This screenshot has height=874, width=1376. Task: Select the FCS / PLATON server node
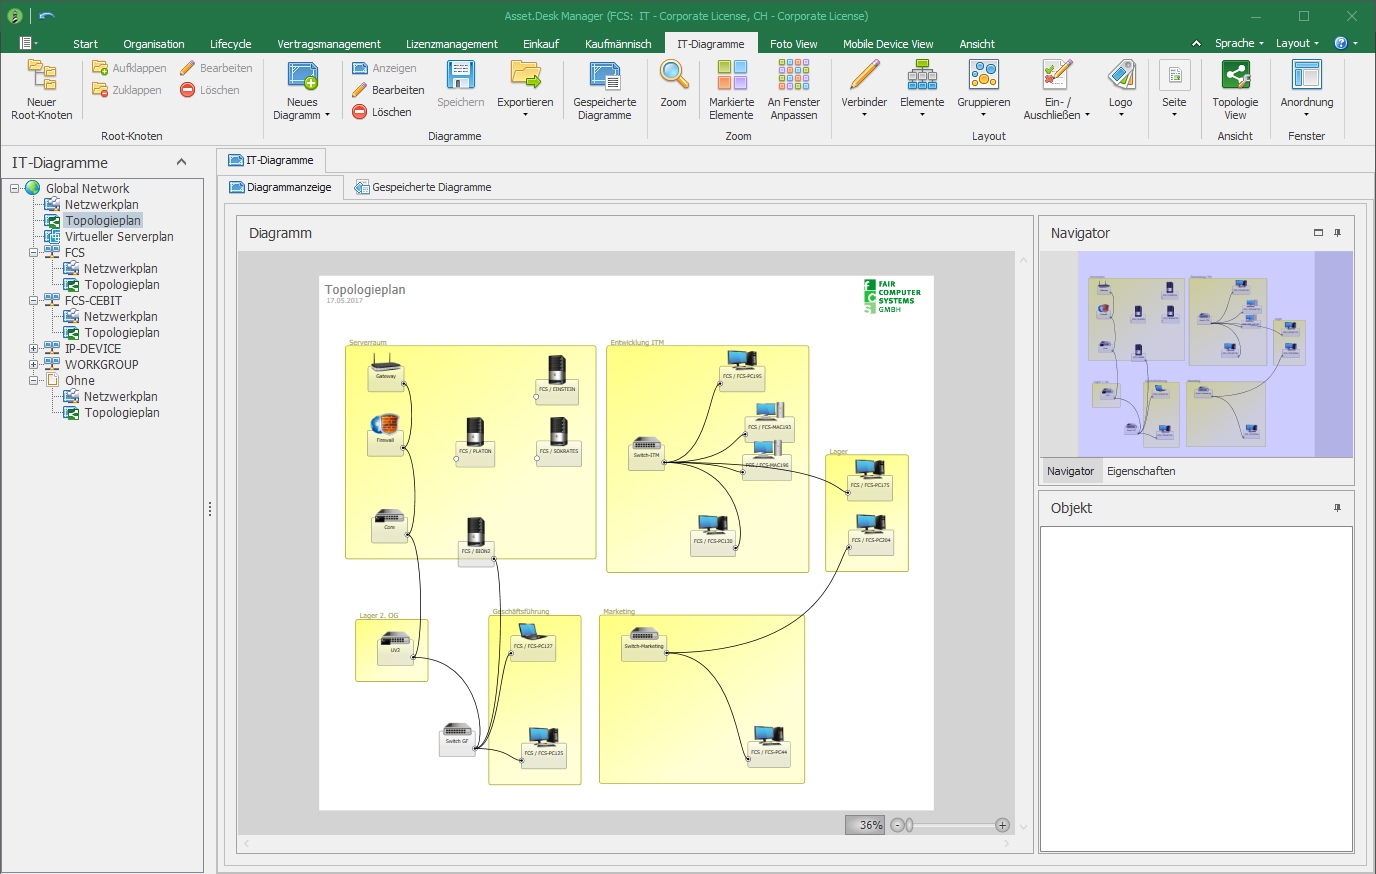point(475,441)
